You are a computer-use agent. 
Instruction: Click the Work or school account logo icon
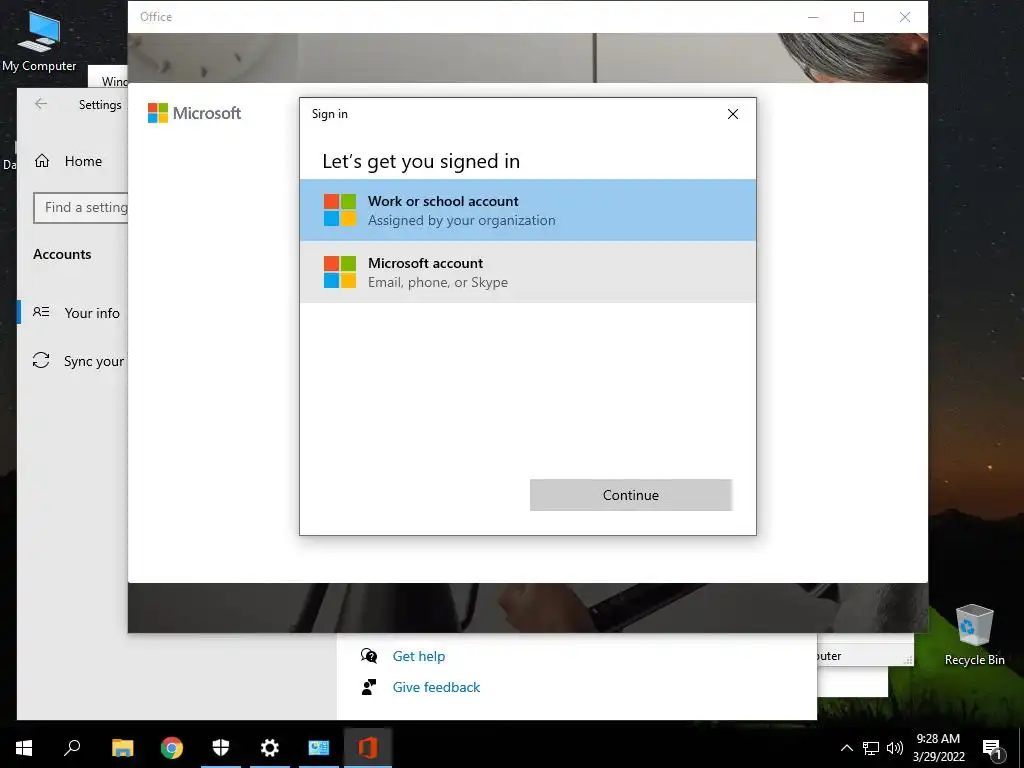(x=340, y=210)
